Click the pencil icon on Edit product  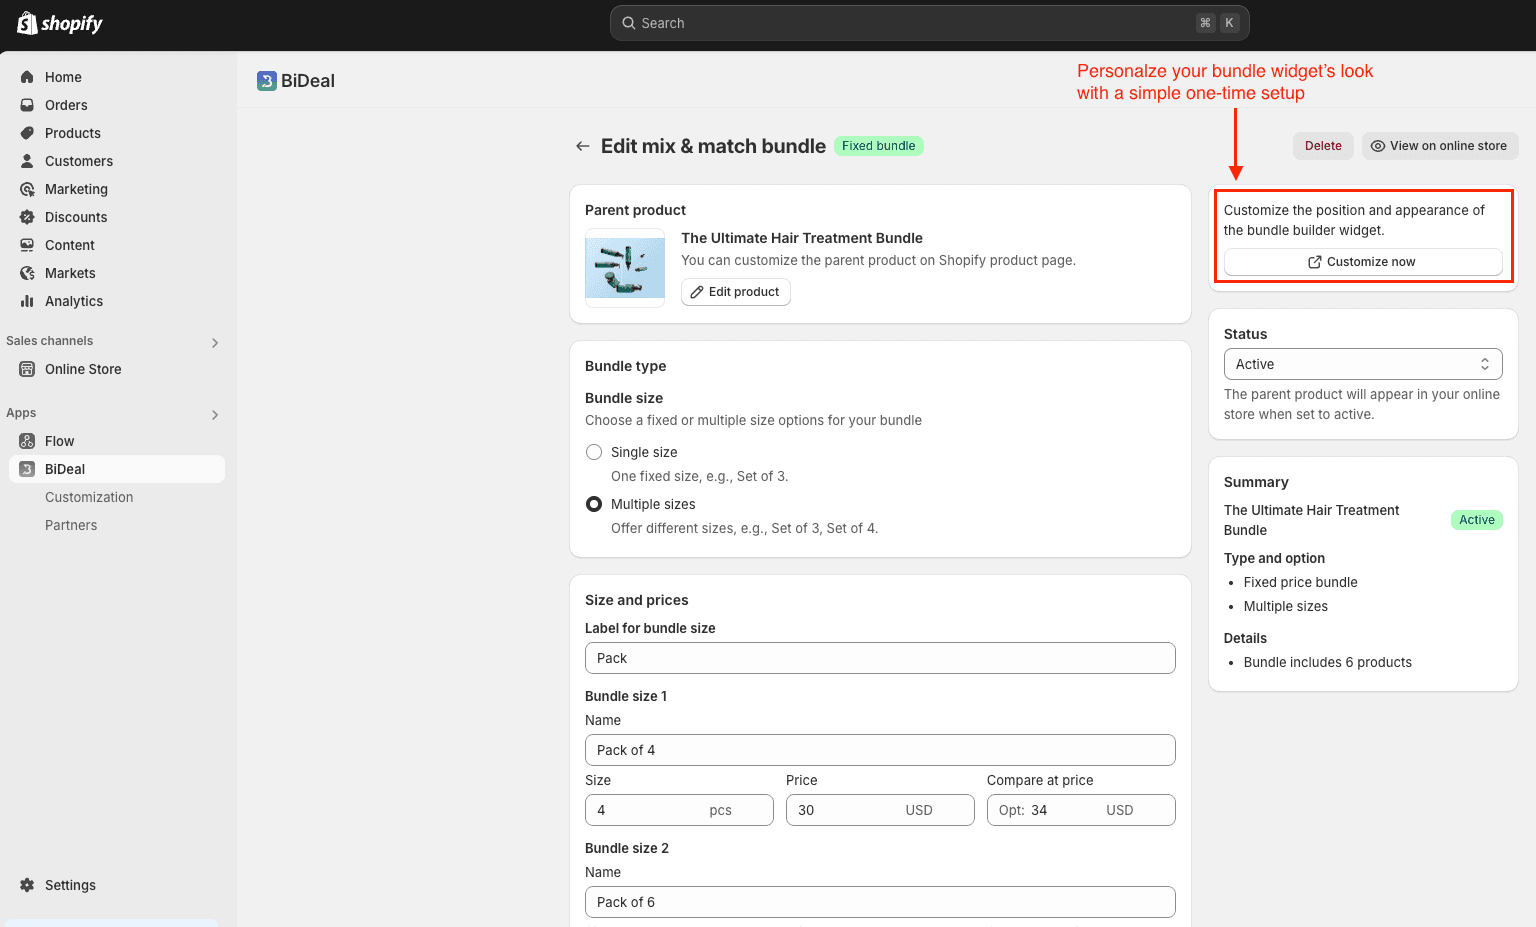point(697,292)
